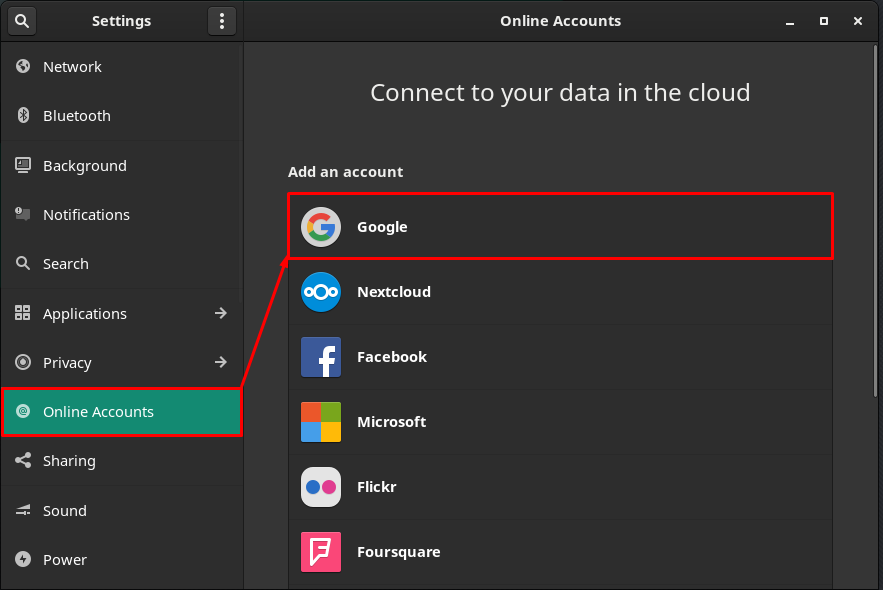Screen dimensions: 883x590
Task: Click the Online Accounts vertical scrollbar
Action: [876, 221]
